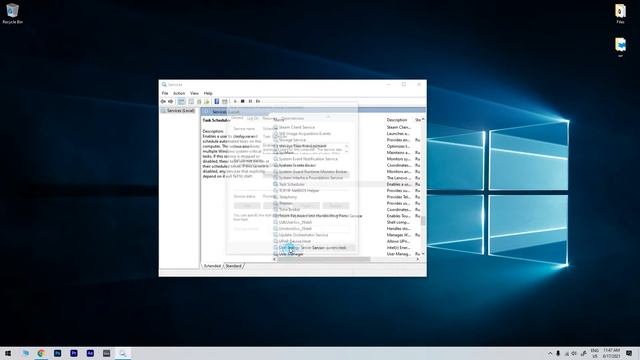Open the blue Help toolbar icon
The width and height of the screenshot is (640, 360).
tap(217, 101)
